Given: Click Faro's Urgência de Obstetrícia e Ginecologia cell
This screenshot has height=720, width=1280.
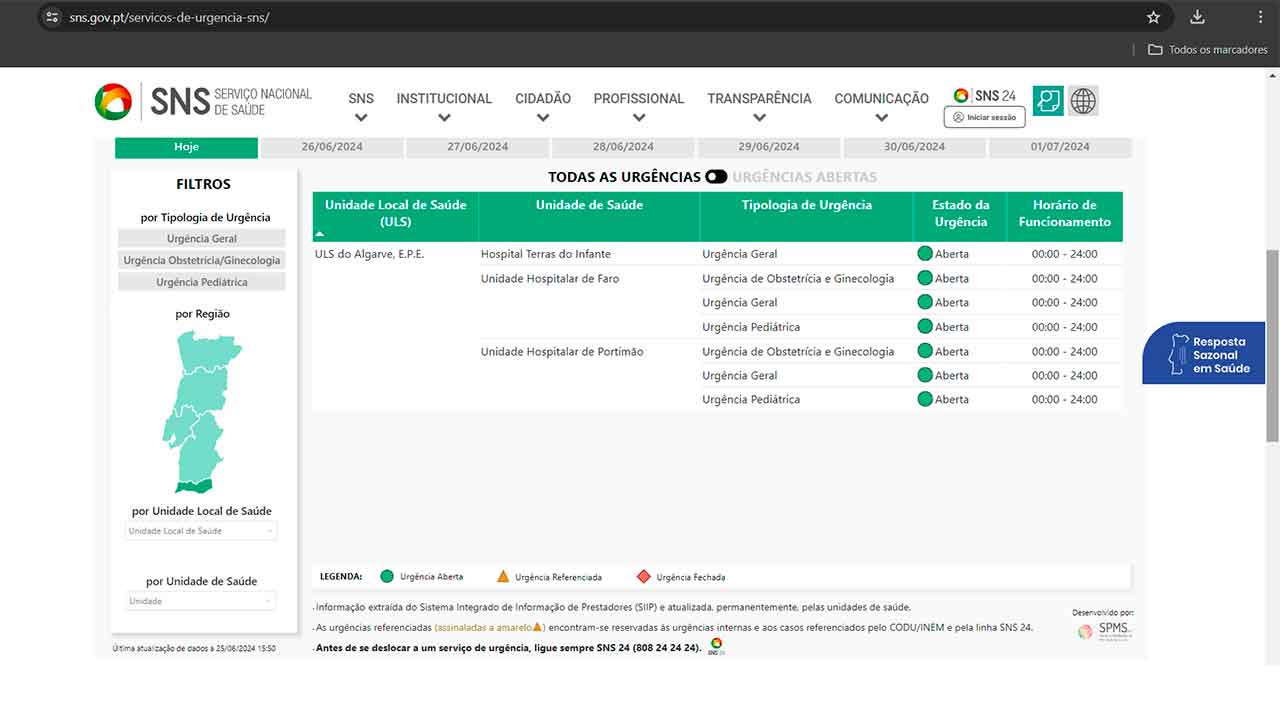Looking at the screenshot, I should [798, 279].
